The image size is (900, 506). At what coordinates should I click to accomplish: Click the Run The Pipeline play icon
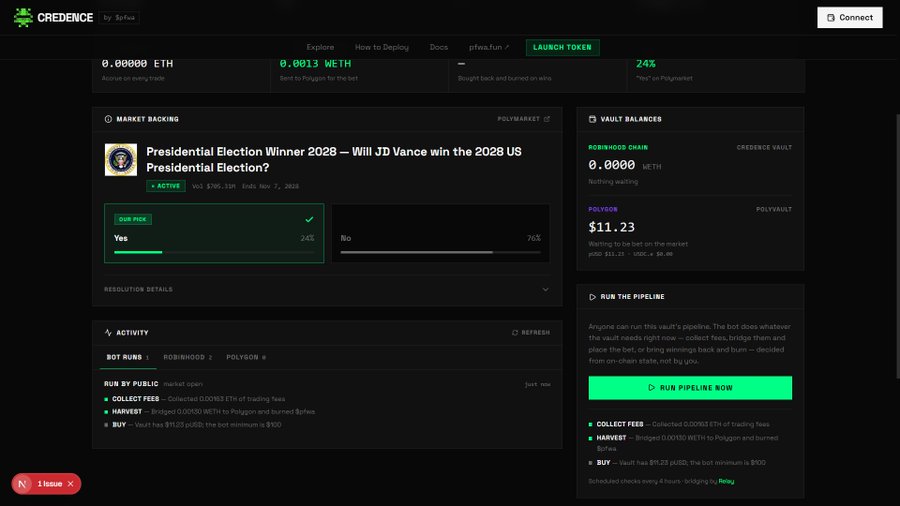point(592,297)
